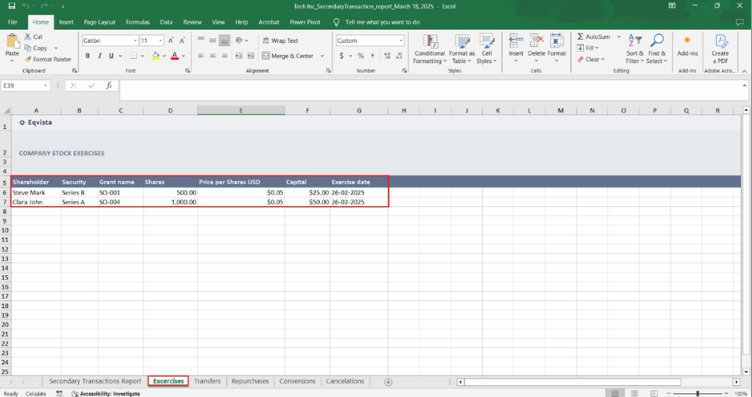Open the Transfers sheet tab
Screen dimensions: 752x397
pos(207,381)
